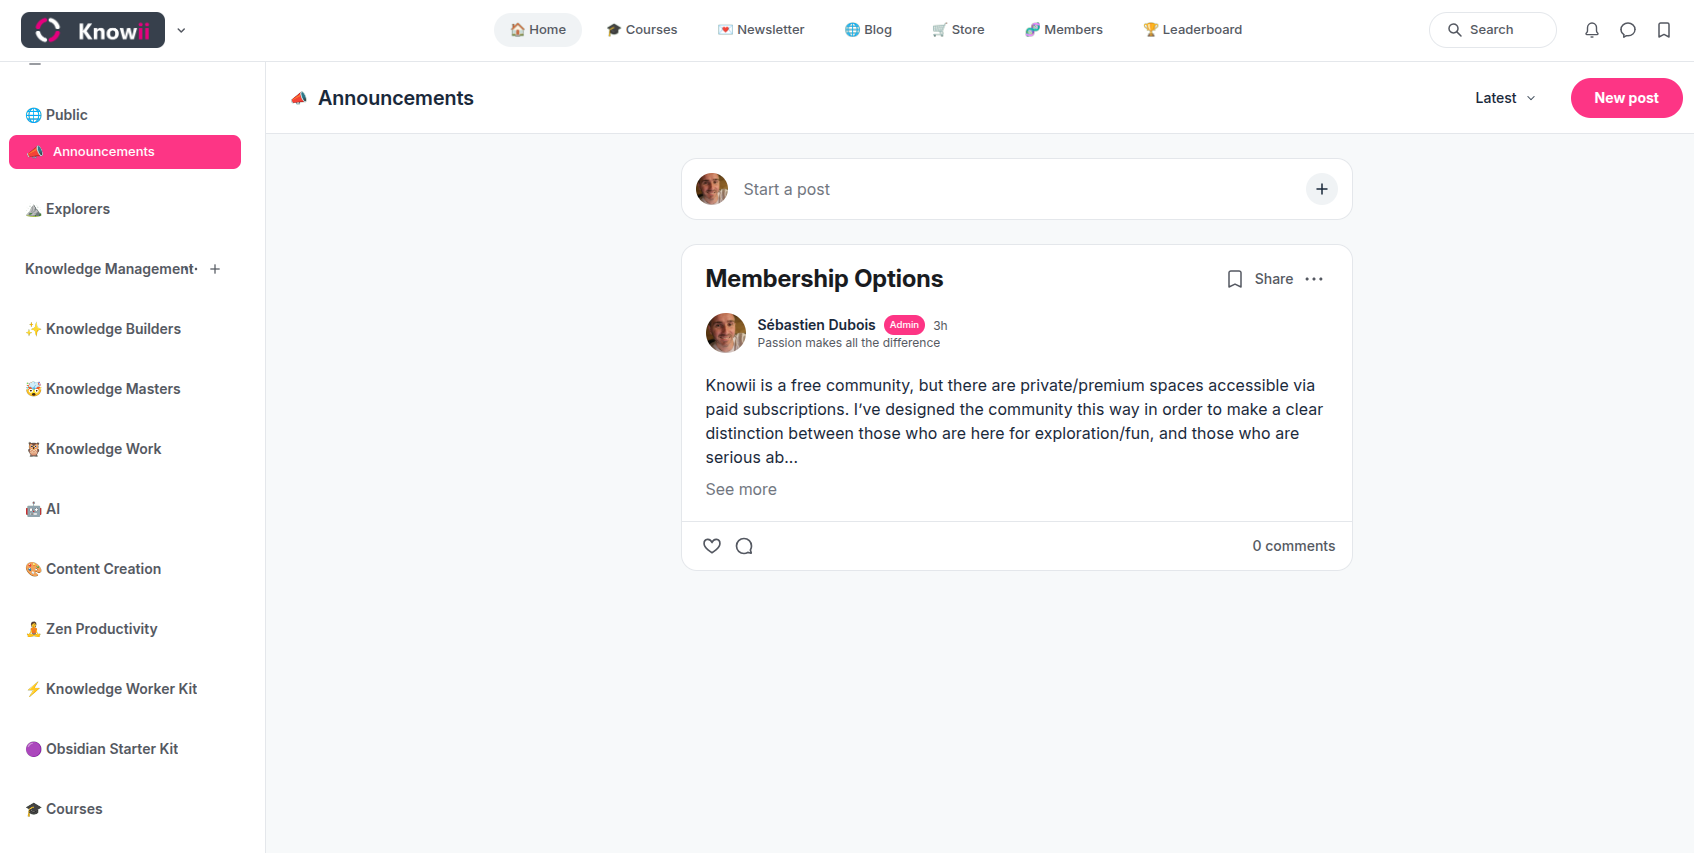Click your avatar in the Start a post box

pos(712,189)
